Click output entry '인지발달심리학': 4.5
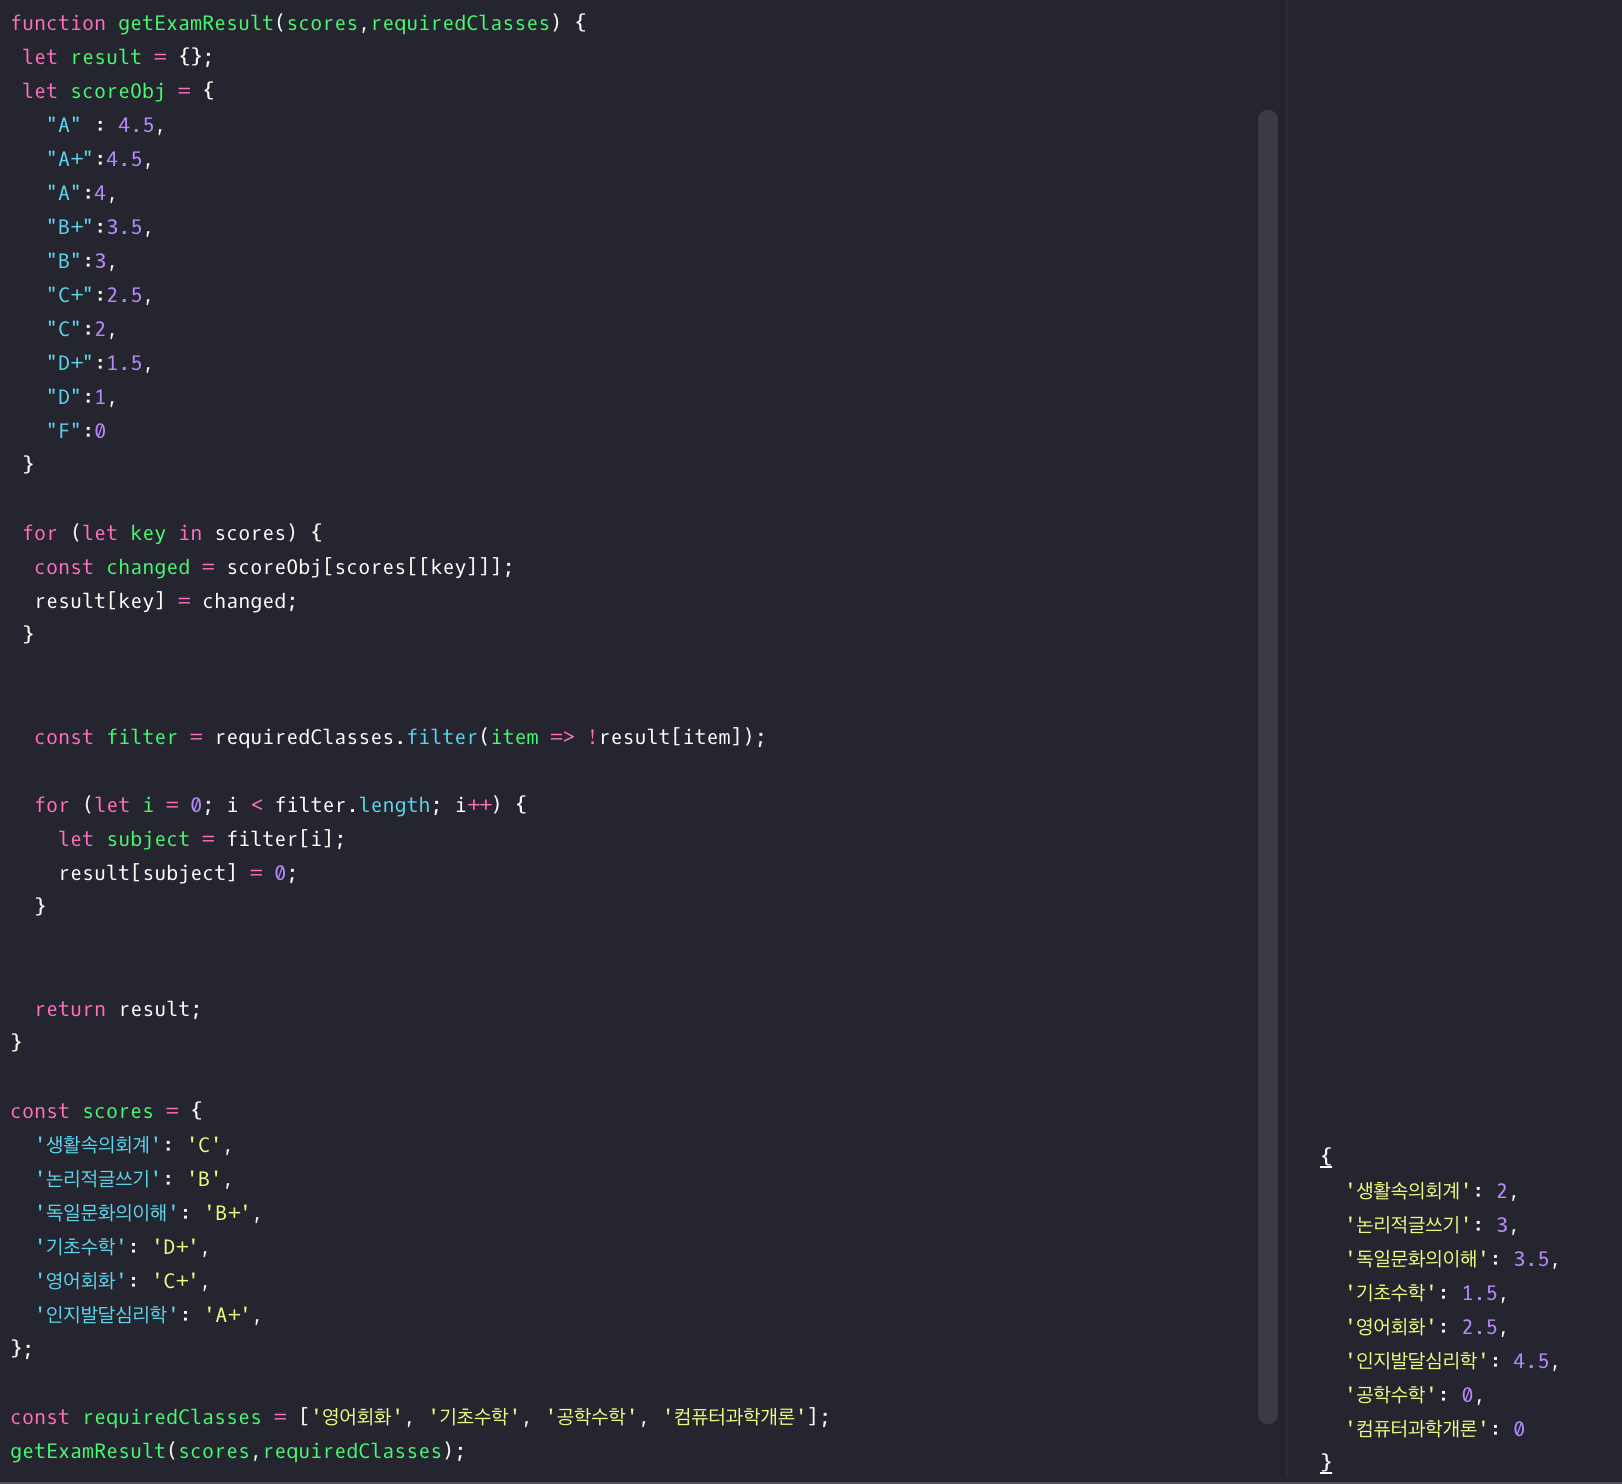Viewport: 1622px width, 1484px height. pyautogui.click(x=1452, y=1361)
